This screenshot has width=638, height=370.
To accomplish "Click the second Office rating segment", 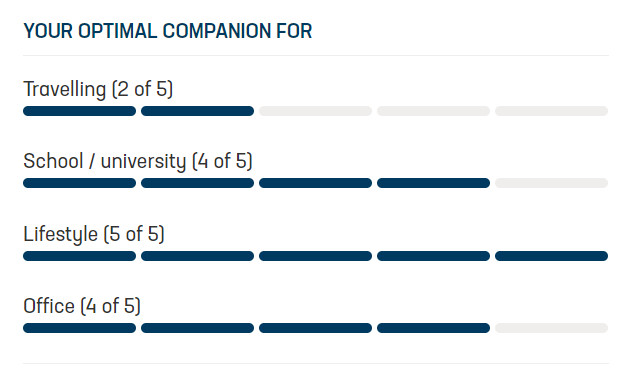I will tap(197, 328).
